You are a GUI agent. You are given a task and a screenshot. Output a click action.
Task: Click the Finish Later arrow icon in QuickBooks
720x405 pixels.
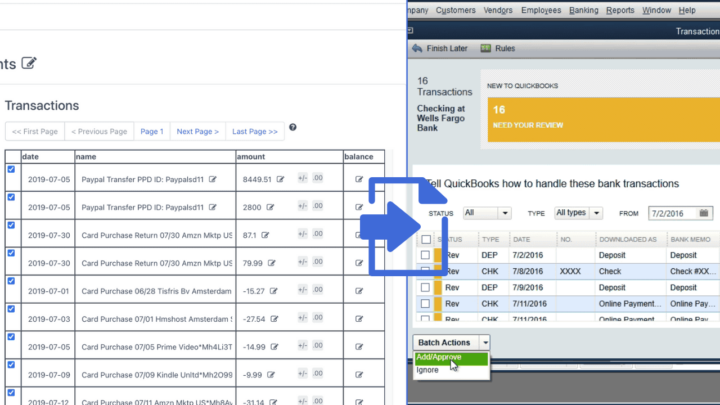click(x=417, y=48)
